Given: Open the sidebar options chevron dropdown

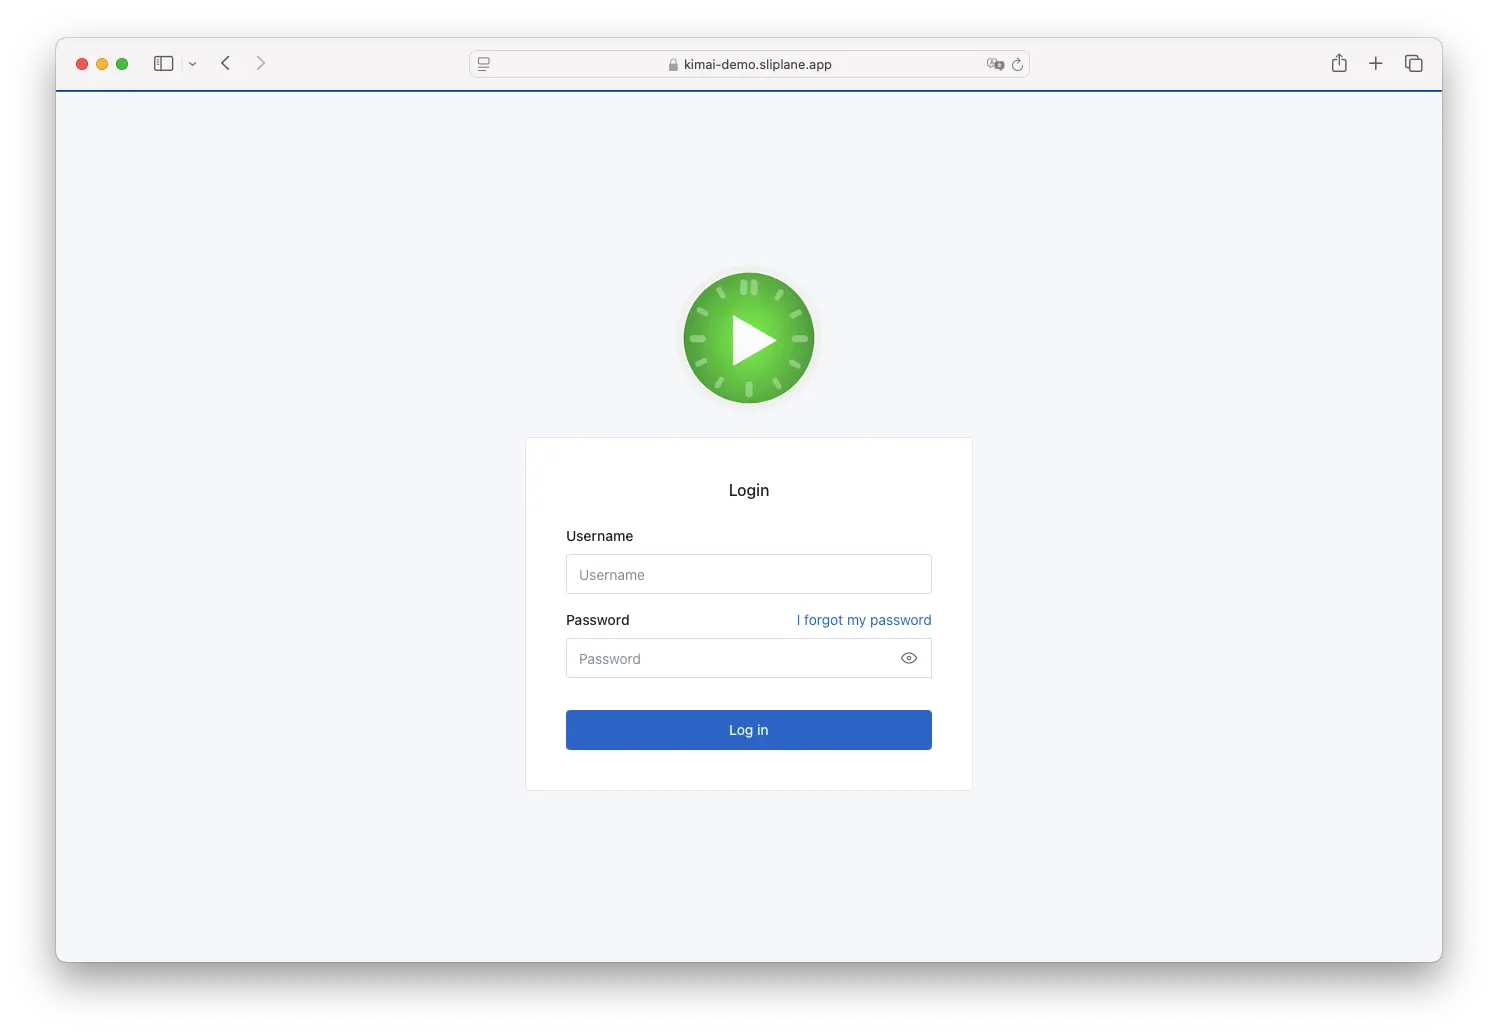Looking at the screenshot, I should [x=193, y=64].
